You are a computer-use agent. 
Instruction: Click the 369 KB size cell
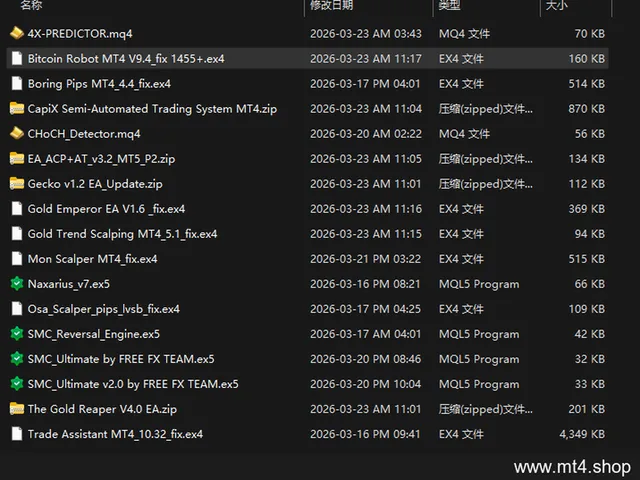click(x=587, y=209)
